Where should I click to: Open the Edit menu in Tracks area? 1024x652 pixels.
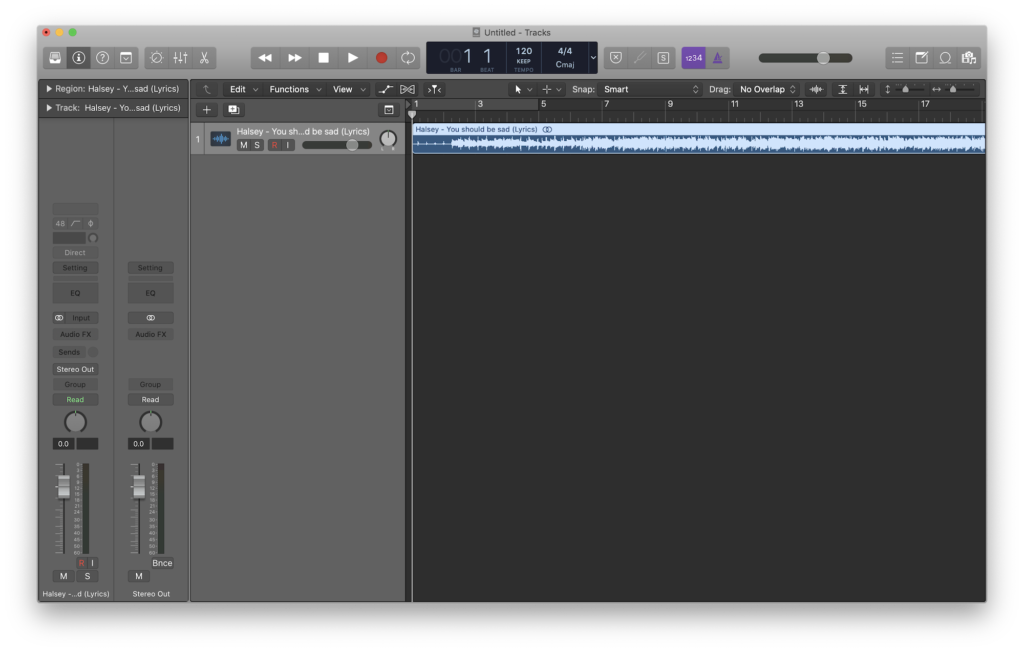[x=244, y=90]
